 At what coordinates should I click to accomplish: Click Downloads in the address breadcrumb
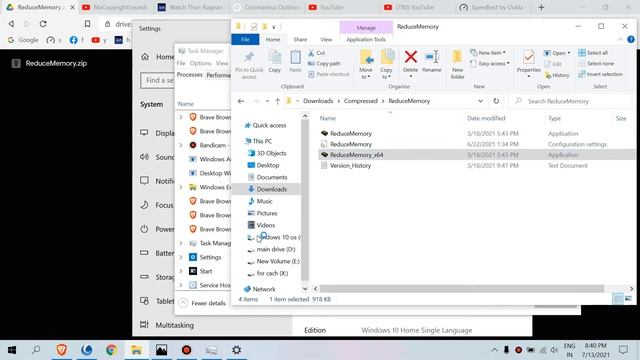tap(318, 101)
